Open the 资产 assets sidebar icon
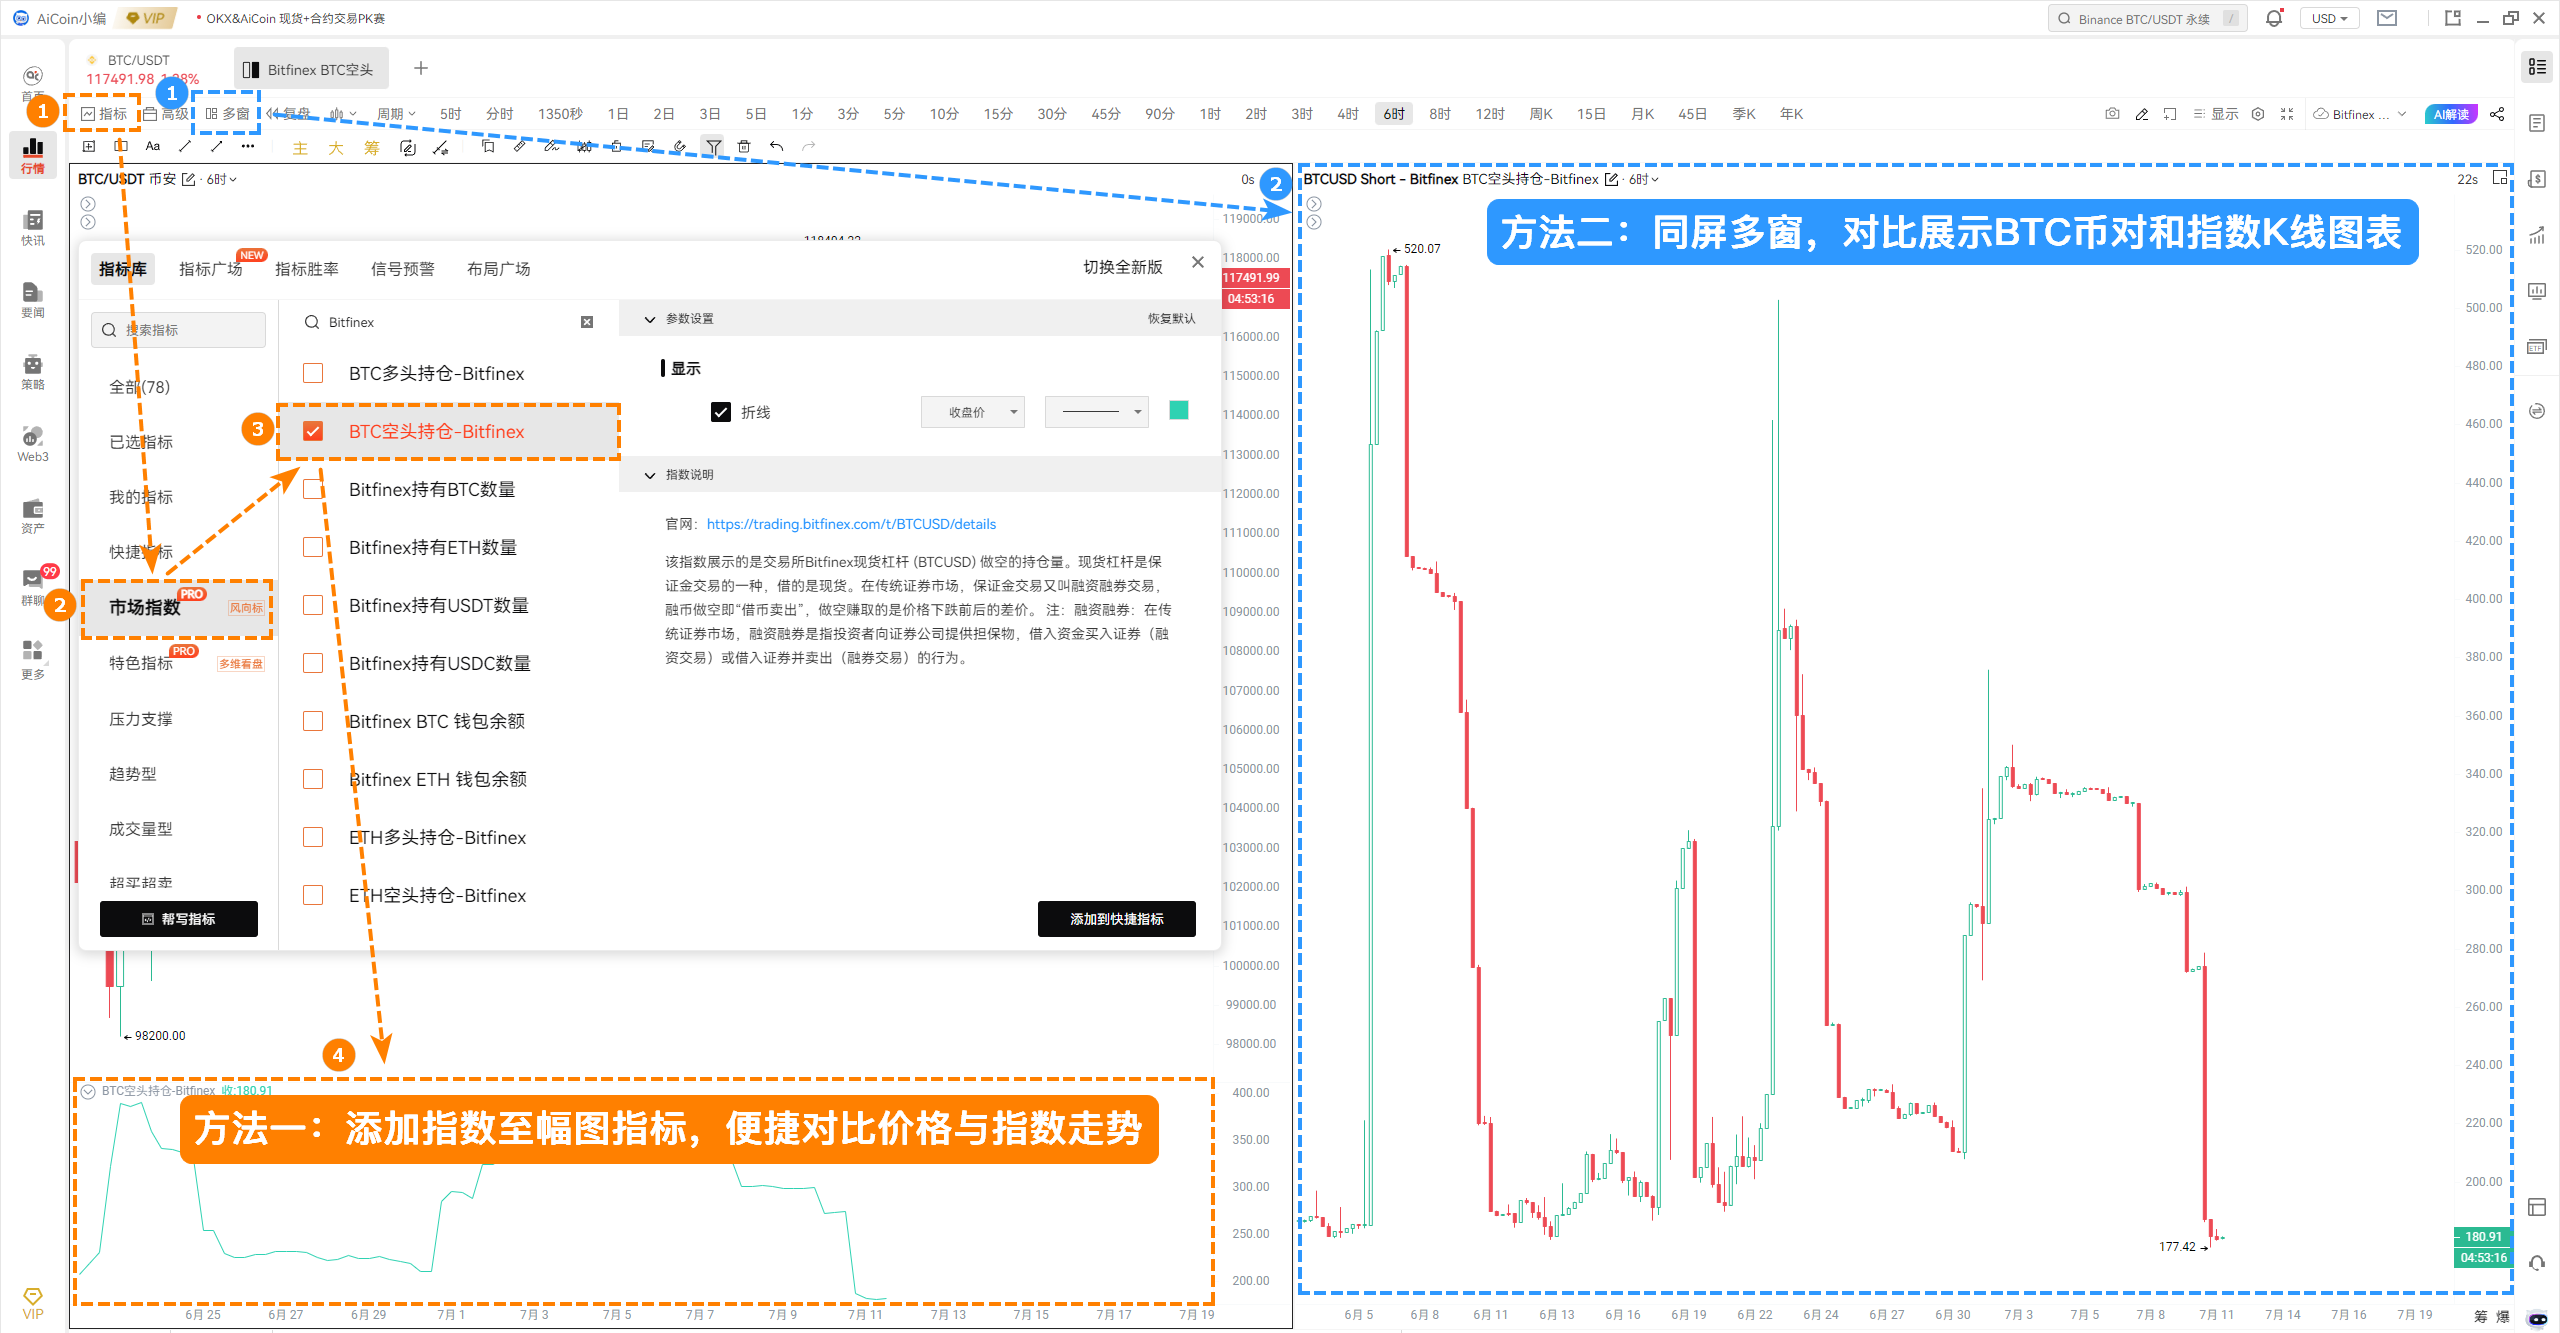This screenshot has width=2560, height=1333. click(x=33, y=515)
